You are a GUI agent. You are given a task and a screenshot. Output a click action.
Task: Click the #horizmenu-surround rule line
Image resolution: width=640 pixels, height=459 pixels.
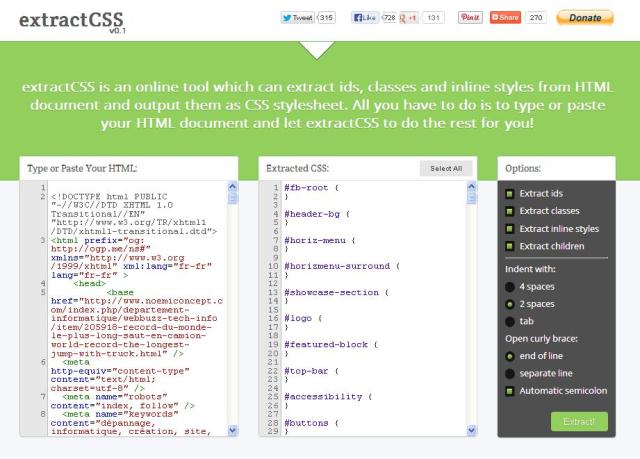point(342,266)
